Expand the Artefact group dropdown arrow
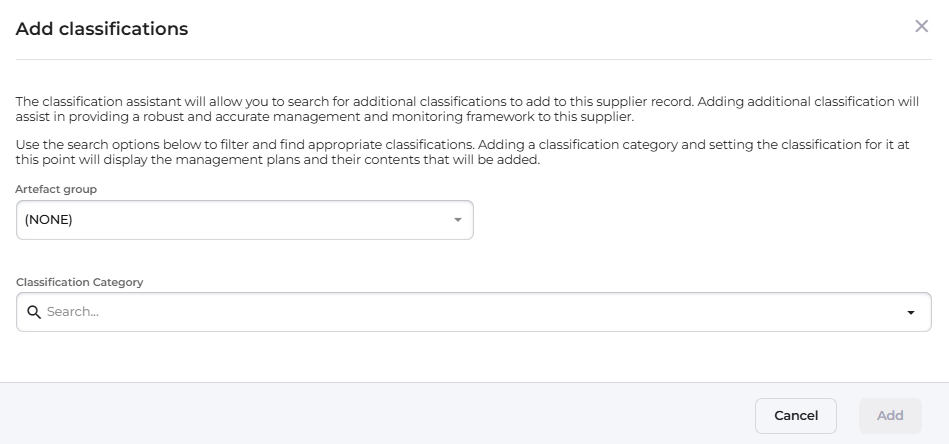This screenshot has width=949, height=444. tap(458, 220)
